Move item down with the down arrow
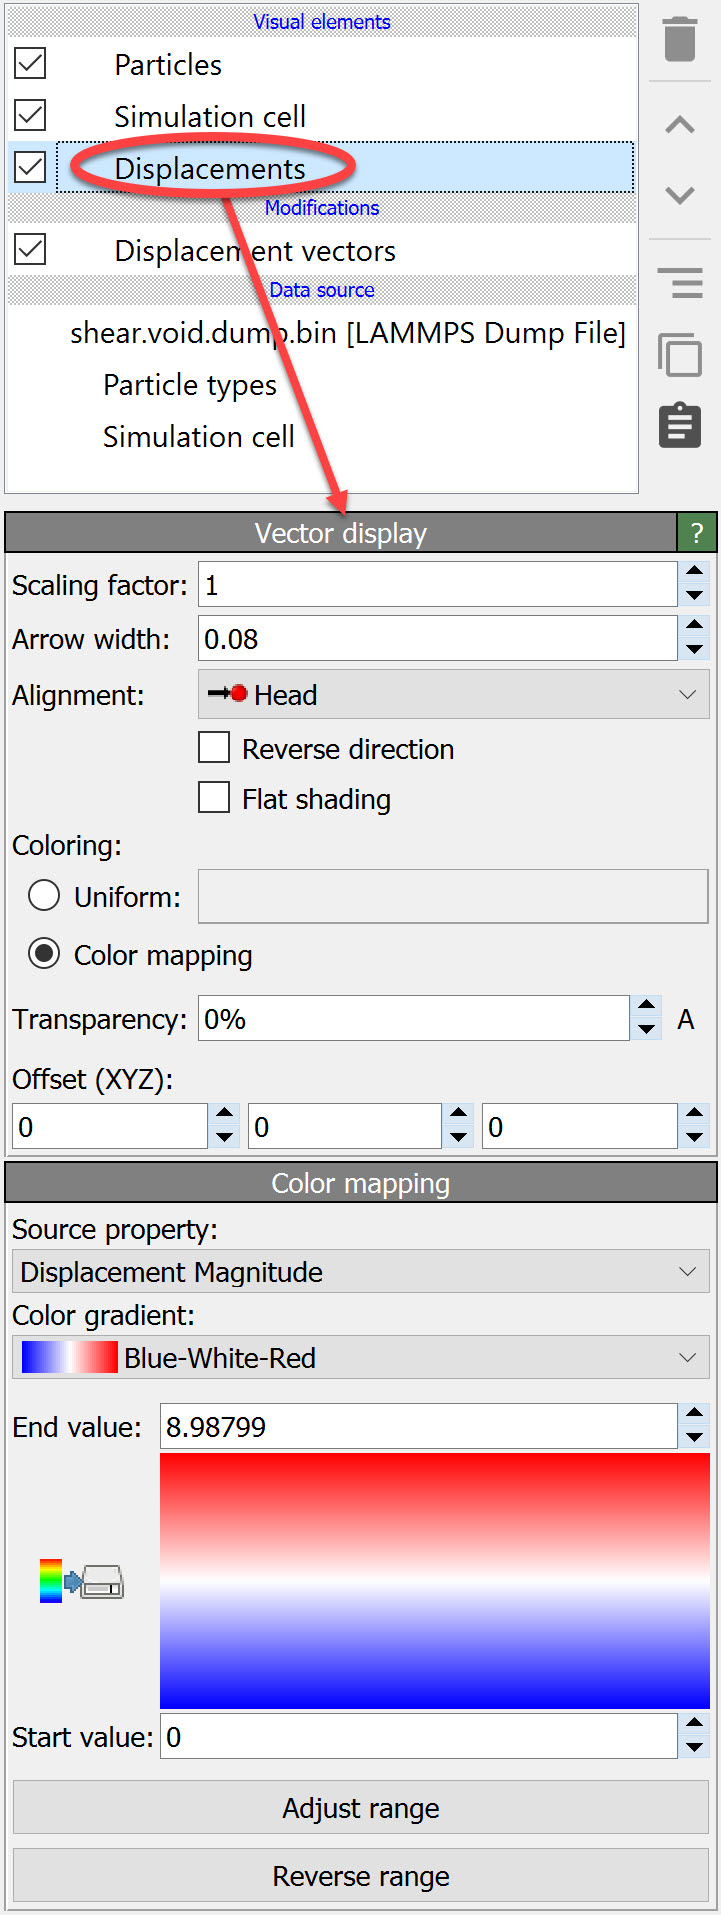 coord(679,195)
